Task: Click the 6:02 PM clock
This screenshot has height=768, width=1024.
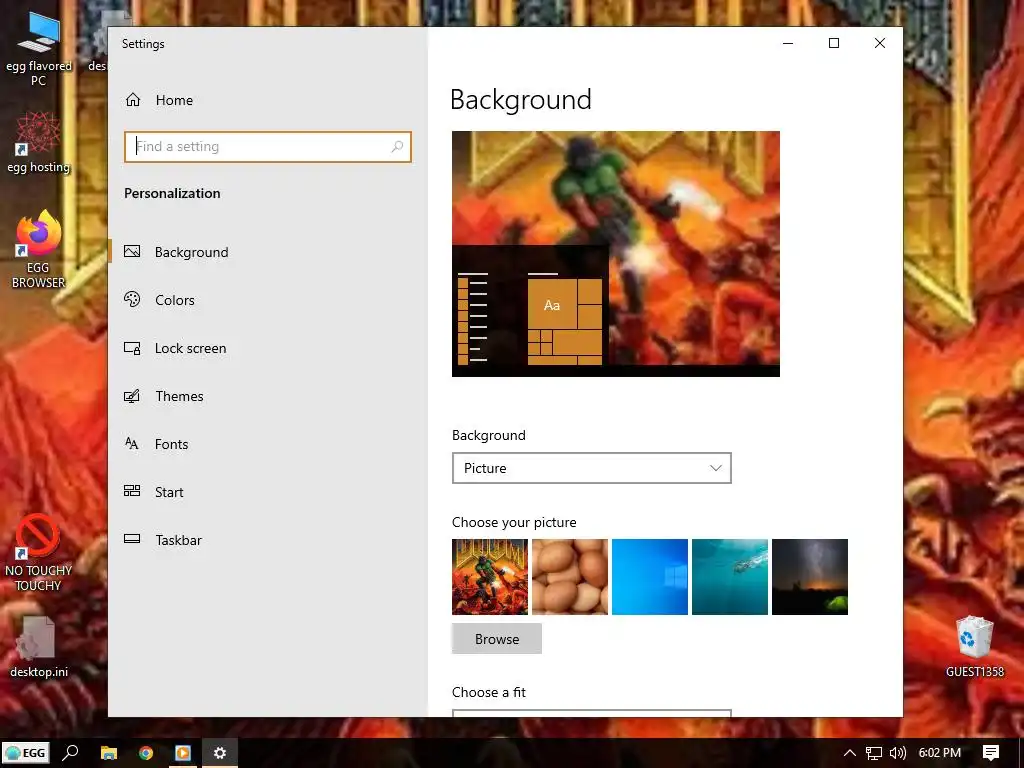Action: point(940,753)
